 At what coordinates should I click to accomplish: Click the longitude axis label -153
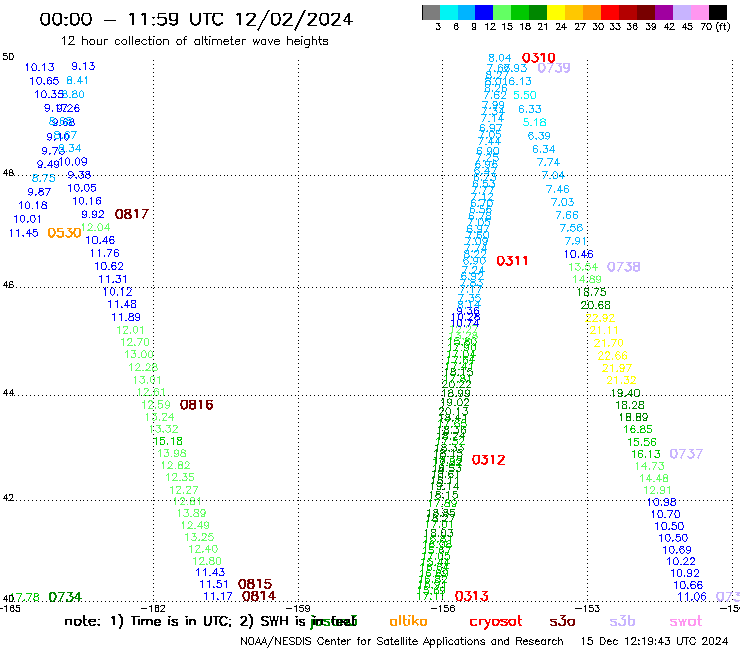tap(588, 608)
